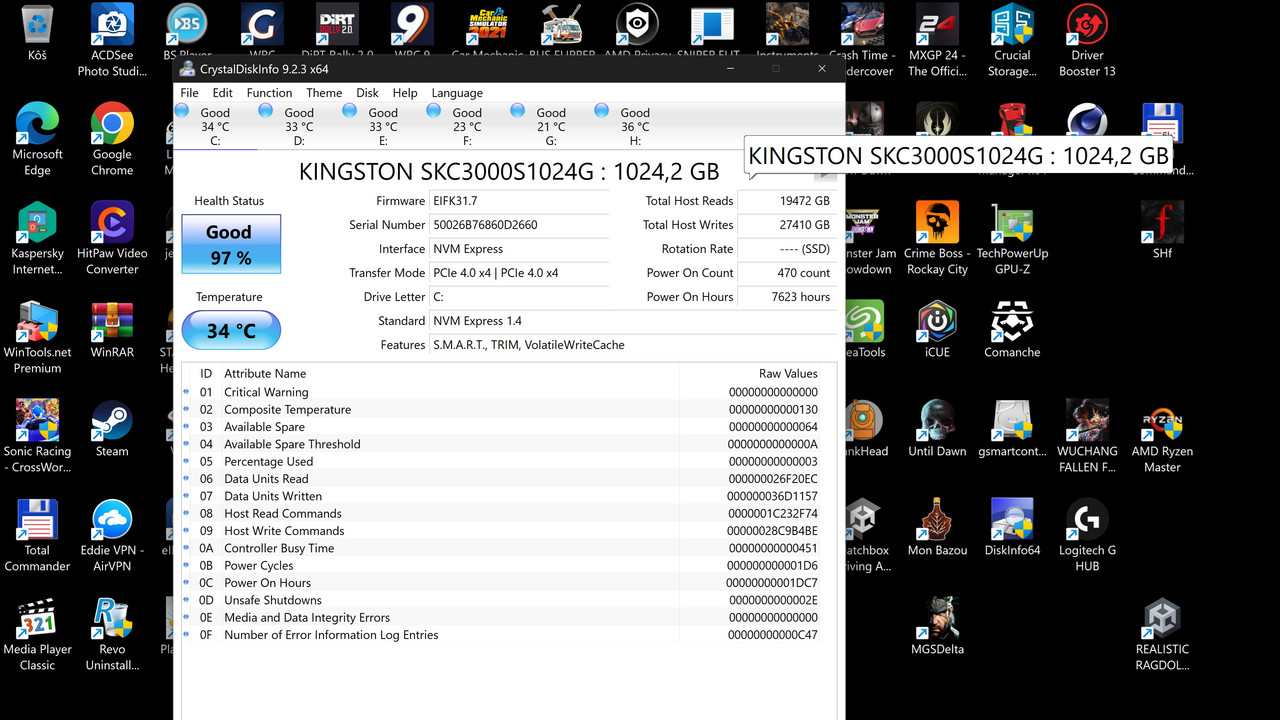This screenshot has width=1280, height=720.
Task: Open MGSDelta desktop shortcut
Action: [x=937, y=626]
